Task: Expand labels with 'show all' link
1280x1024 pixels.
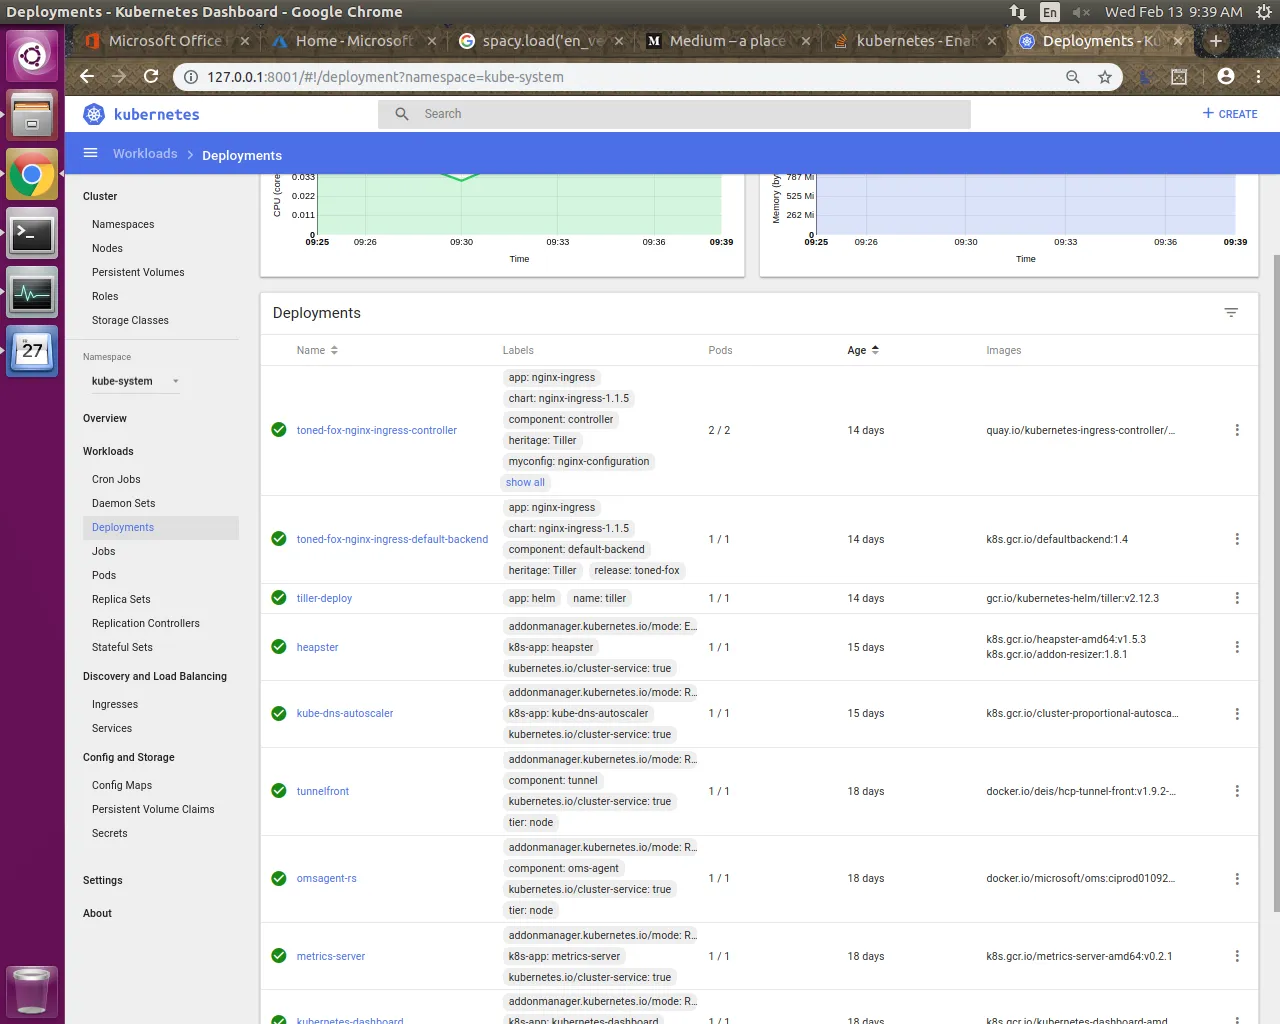Action: 525,482
